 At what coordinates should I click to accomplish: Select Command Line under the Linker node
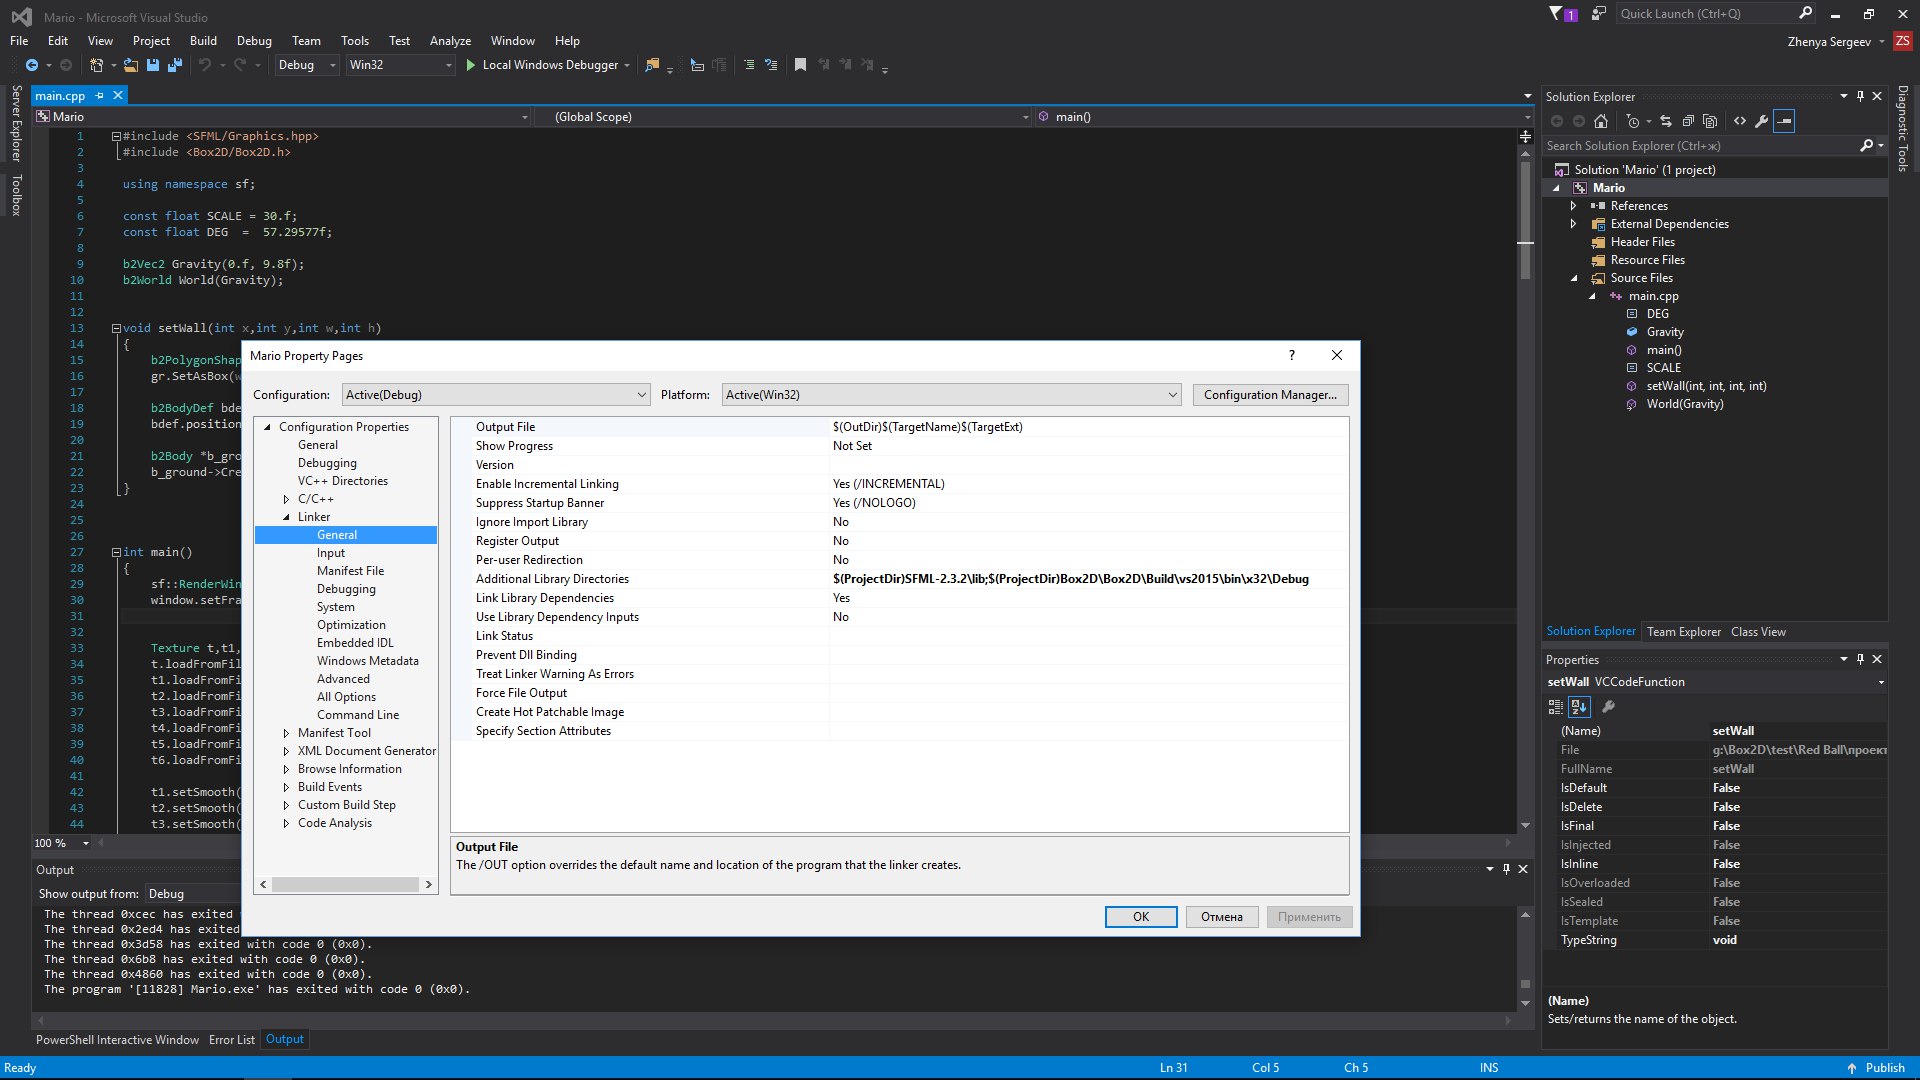pos(358,715)
